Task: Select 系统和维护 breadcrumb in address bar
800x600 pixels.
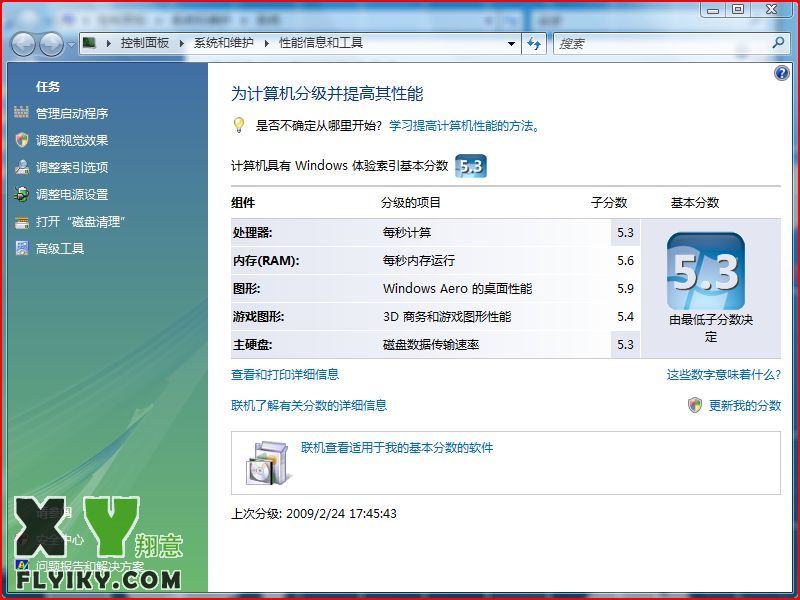Action: [223, 43]
